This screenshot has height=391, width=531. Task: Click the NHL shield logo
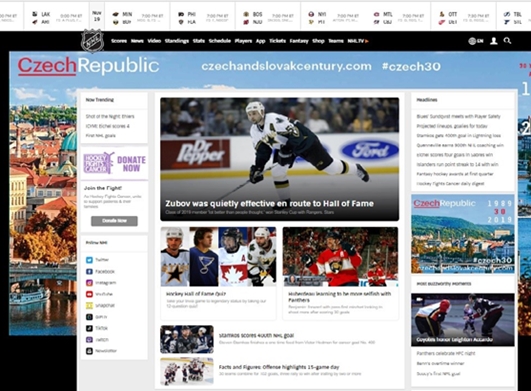(92, 41)
